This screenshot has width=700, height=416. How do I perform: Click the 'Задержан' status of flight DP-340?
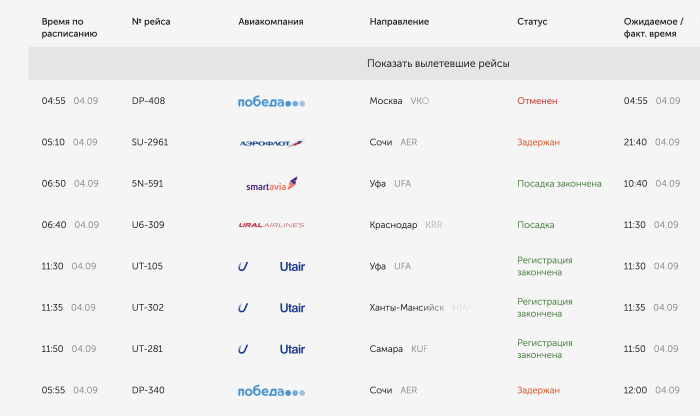coord(538,390)
